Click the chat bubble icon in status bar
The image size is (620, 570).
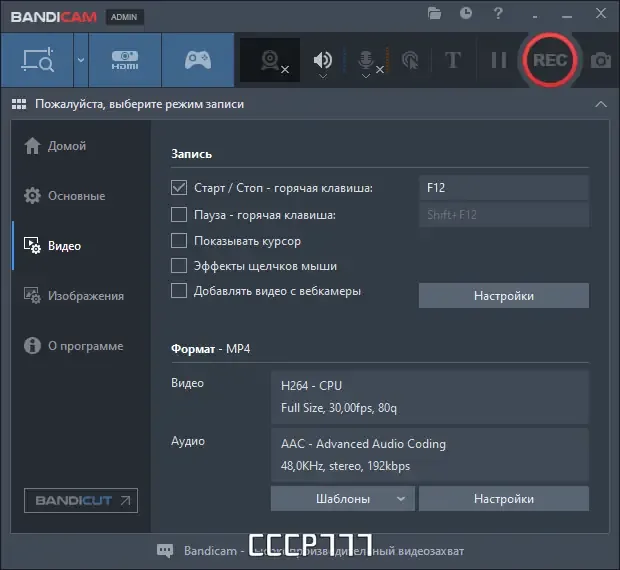tap(165, 550)
